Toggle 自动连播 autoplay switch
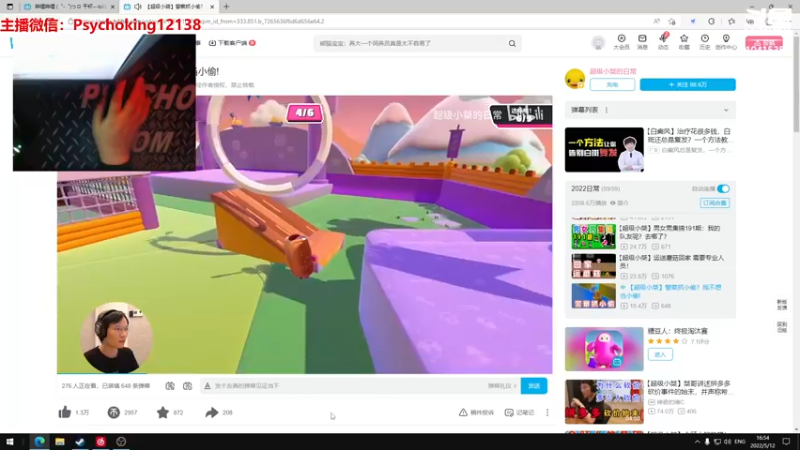Screen dimensions: 800x450 pos(723,189)
